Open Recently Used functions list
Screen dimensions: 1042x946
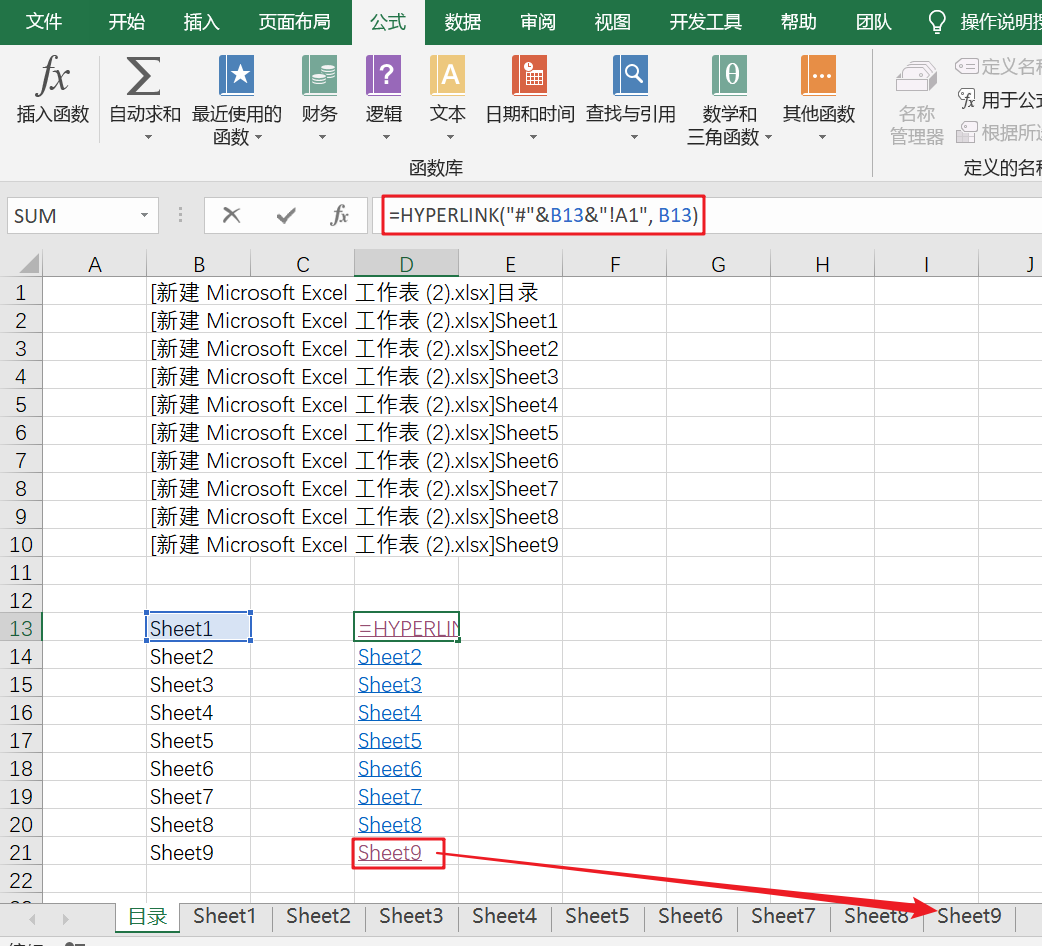[237, 100]
